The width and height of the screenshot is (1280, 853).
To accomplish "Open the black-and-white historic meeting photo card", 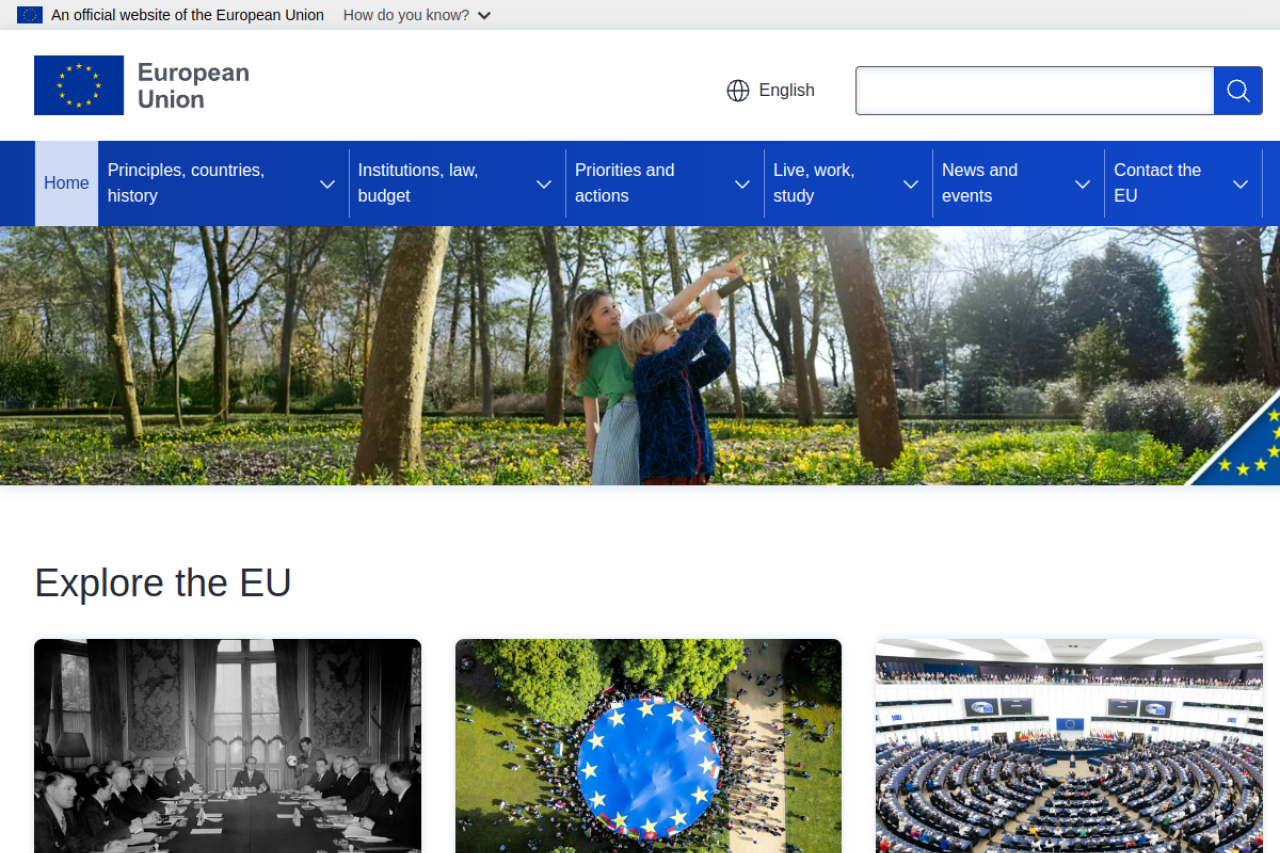I will [228, 746].
